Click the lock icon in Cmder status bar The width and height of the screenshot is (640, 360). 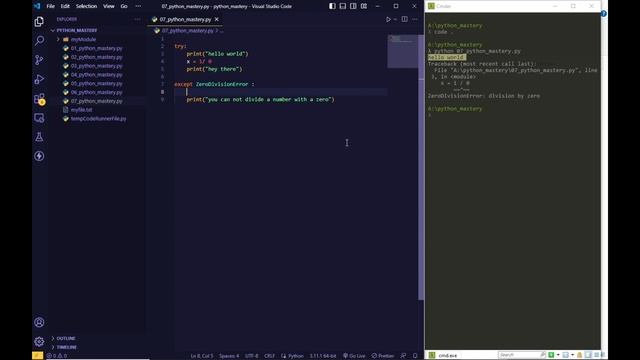click(x=580, y=355)
